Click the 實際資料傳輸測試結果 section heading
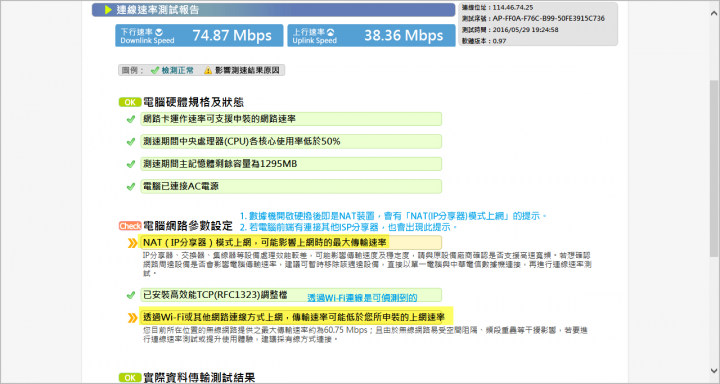Screen dimensions: 720x384 click(199, 378)
